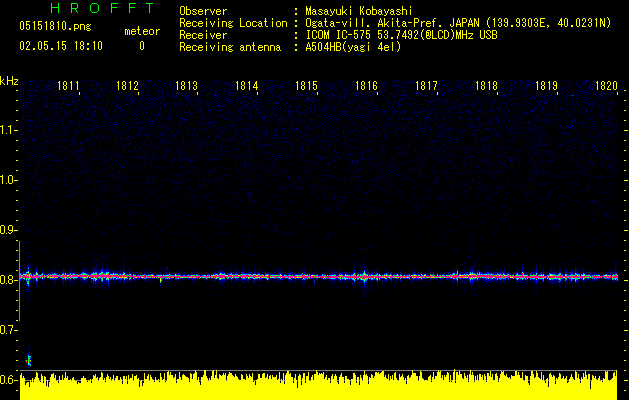Screen dimensions: 629x400
Task: Click the 0.8 kHz frequency label
Action: pos(8,280)
